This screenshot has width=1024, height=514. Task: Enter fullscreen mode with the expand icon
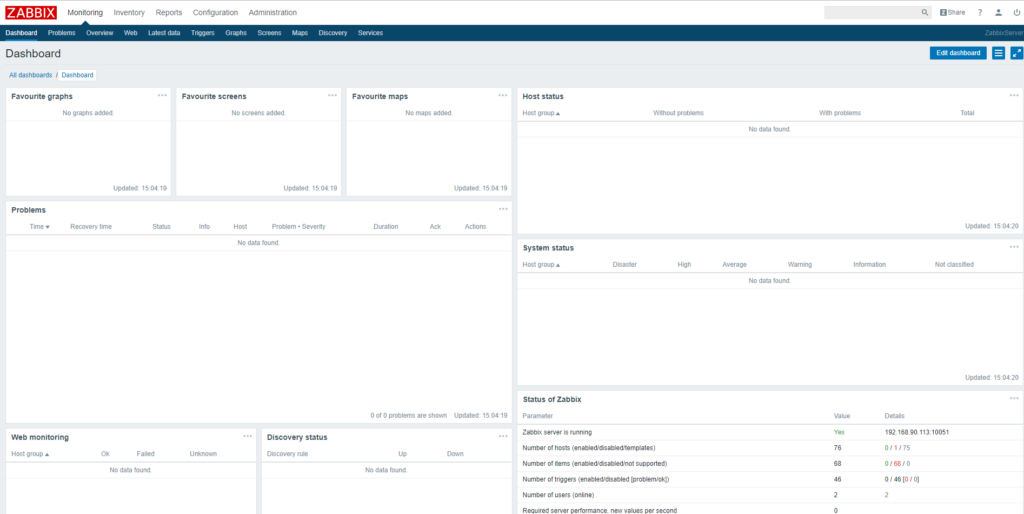point(1016,53)
